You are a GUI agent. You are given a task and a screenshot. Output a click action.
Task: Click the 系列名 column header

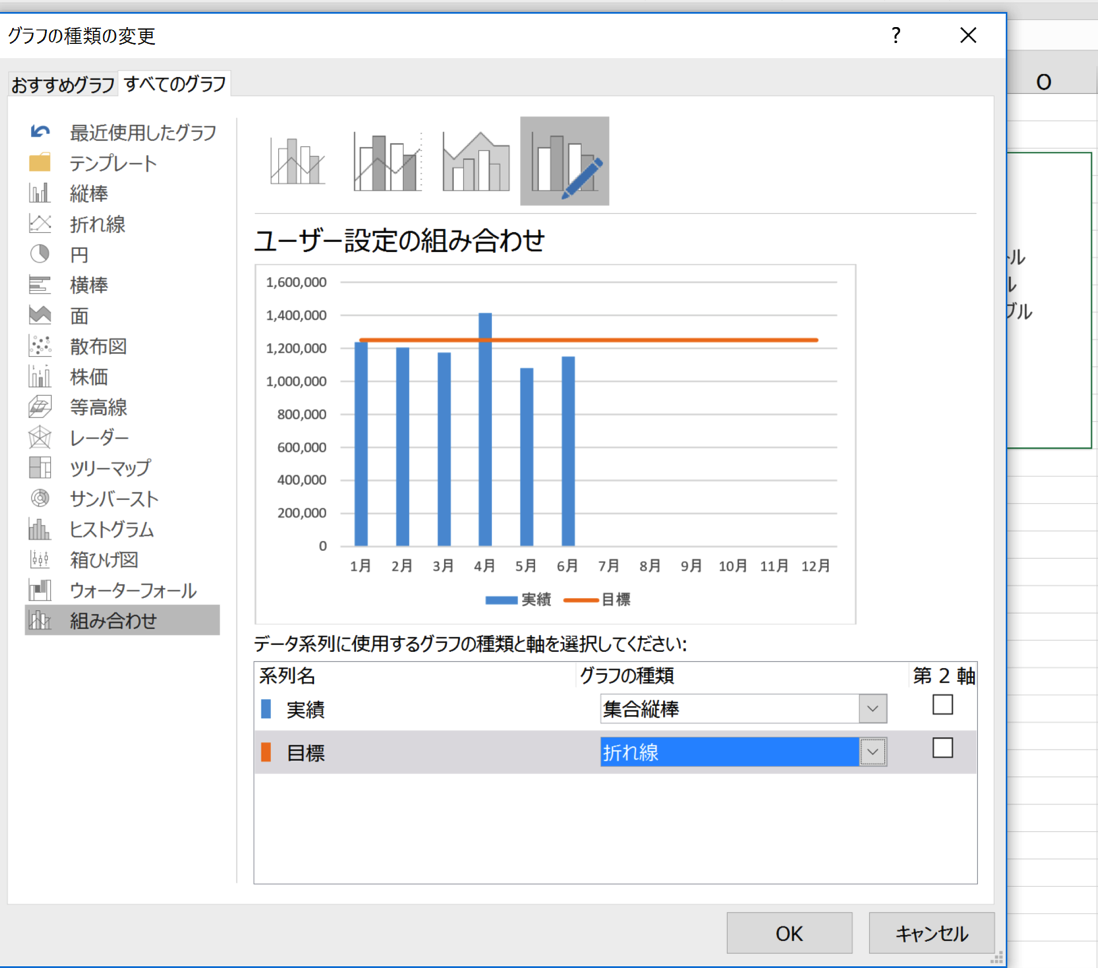tap(287, 676)
